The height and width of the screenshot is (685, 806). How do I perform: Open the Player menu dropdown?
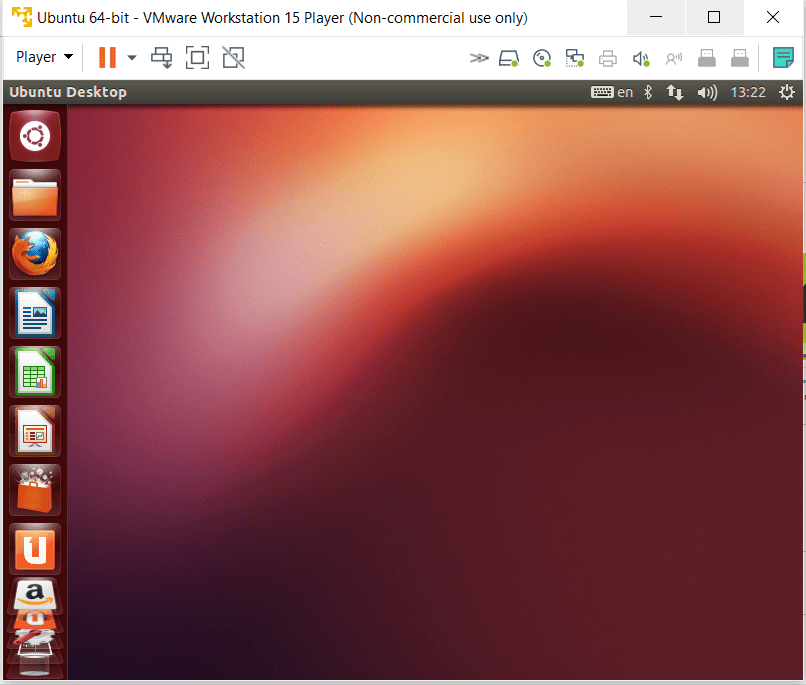click(x=44, y=57)
